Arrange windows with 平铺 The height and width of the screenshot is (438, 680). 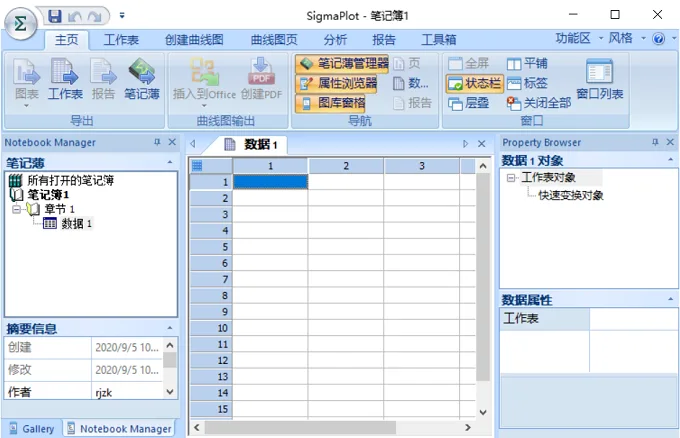tap(527, 64)
